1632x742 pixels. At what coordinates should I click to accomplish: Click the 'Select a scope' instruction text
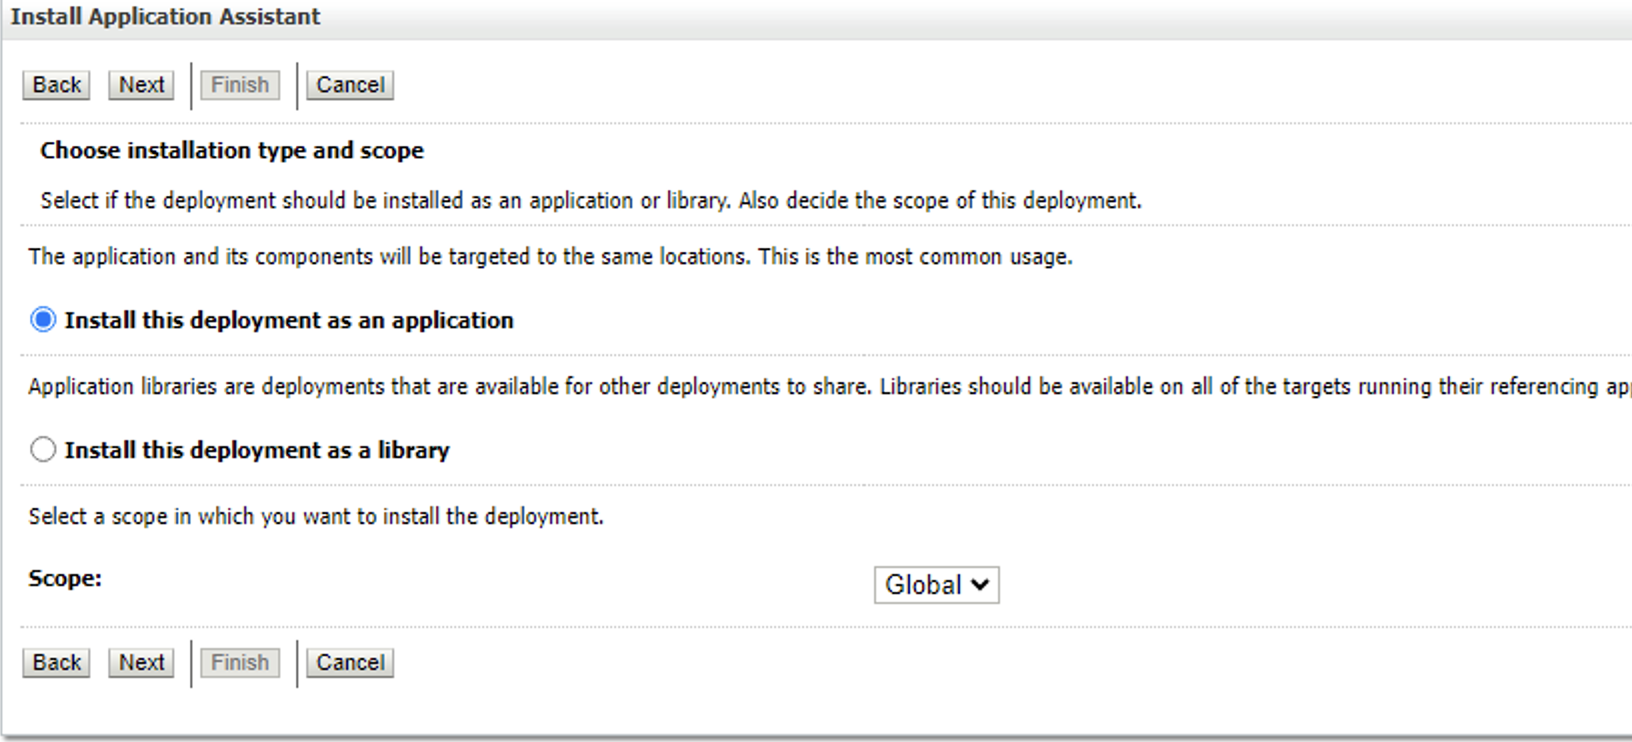click(316, 517)
